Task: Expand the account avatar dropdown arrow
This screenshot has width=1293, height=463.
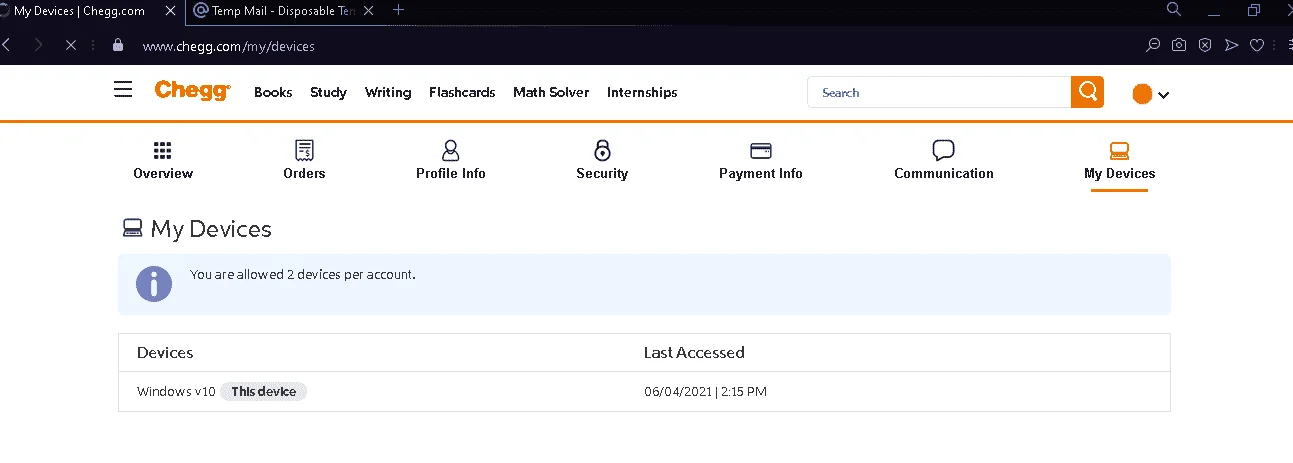Action: (1163, 95)
